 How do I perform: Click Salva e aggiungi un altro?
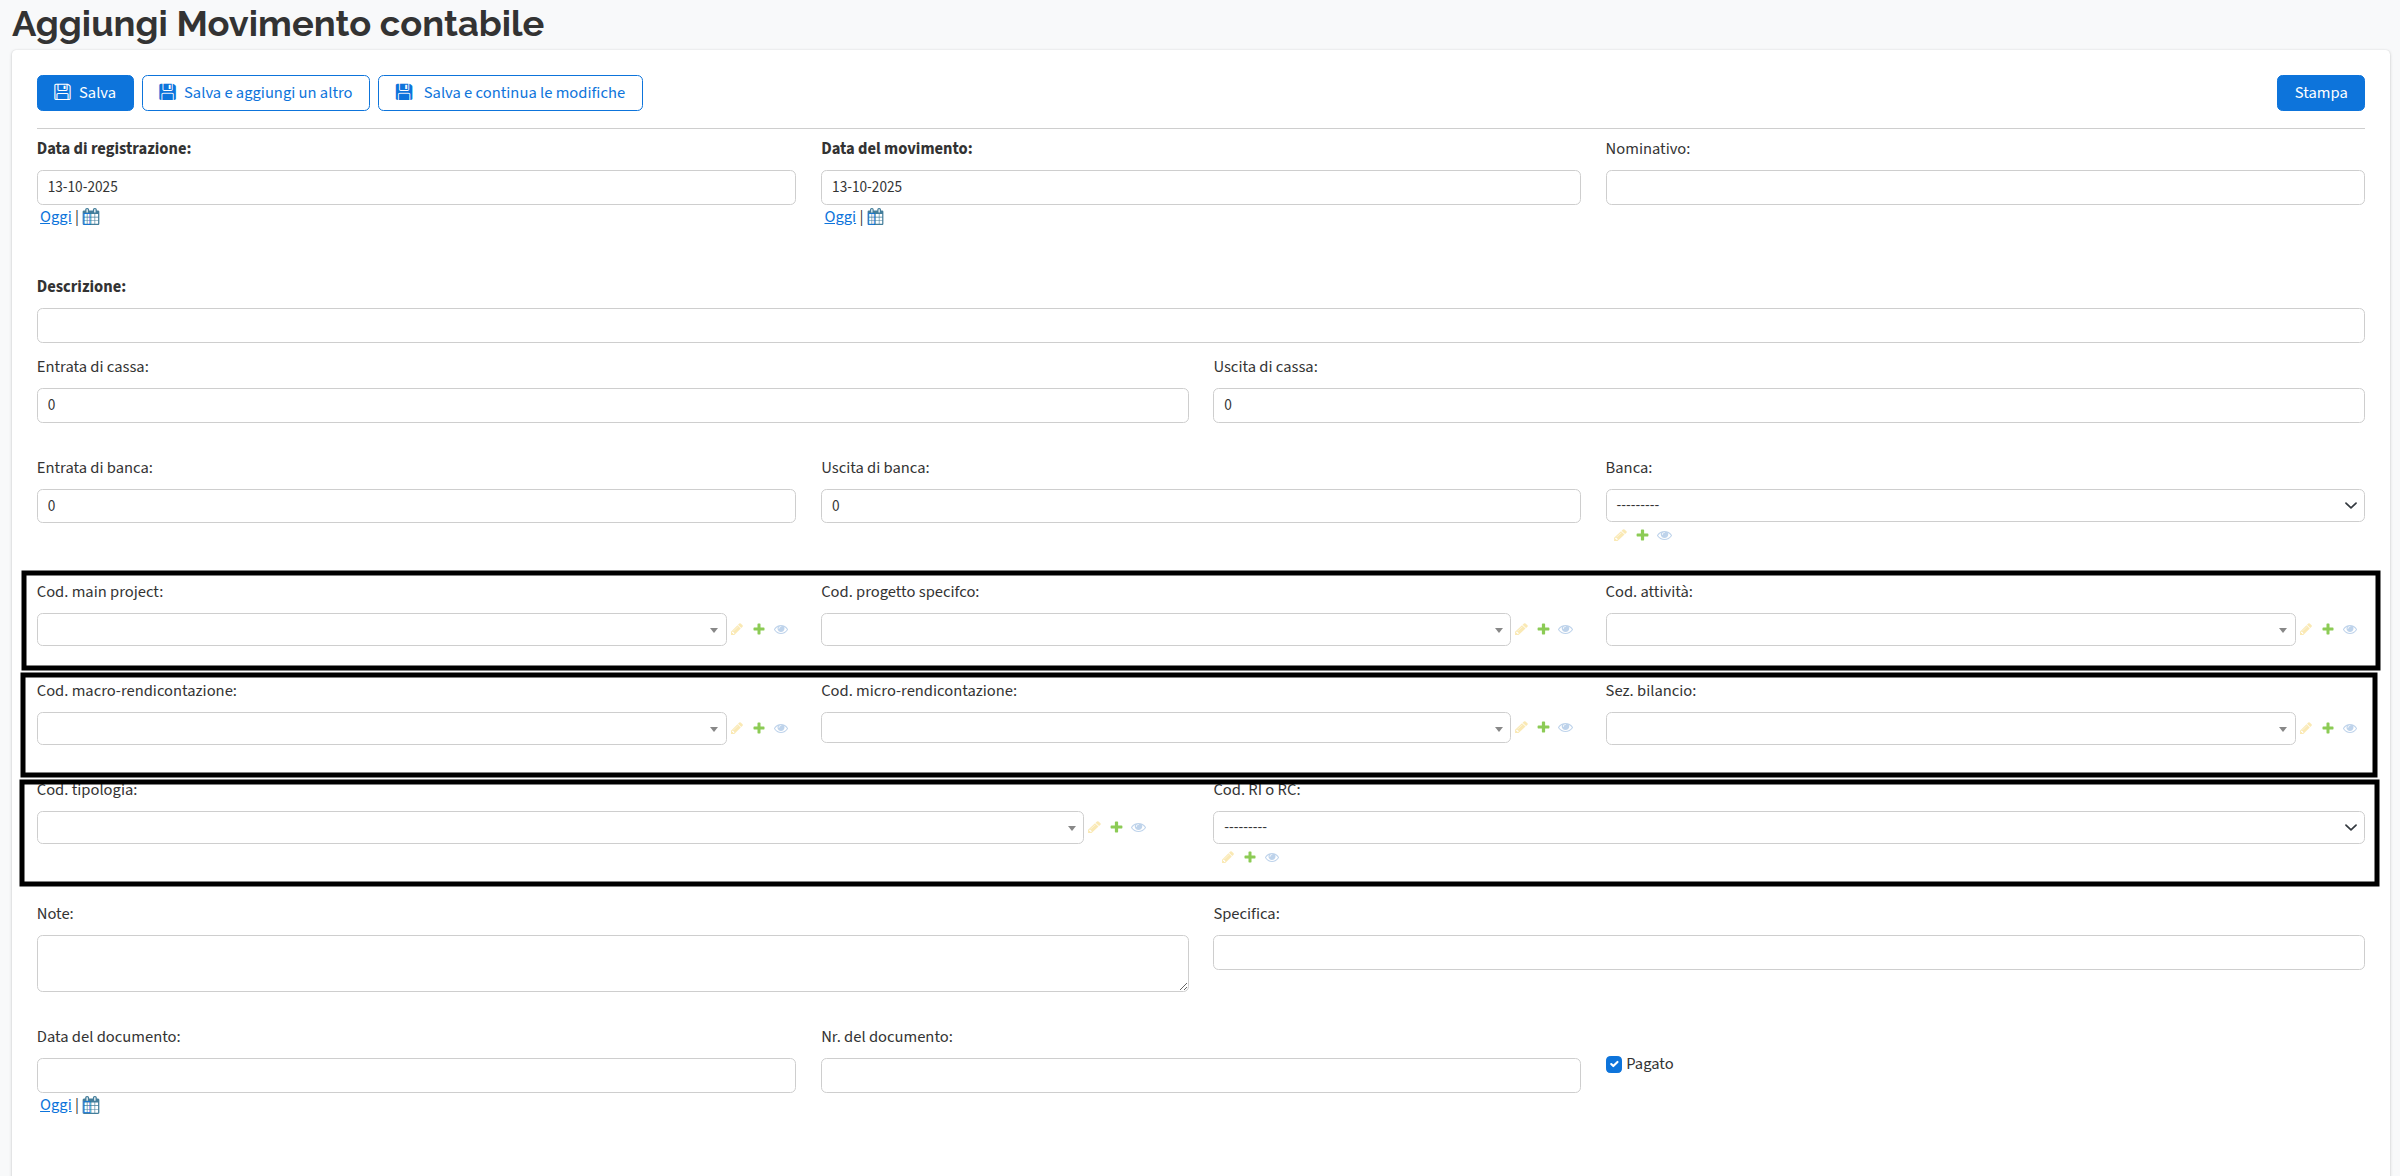pyautogui.click(x=256, y=93)
